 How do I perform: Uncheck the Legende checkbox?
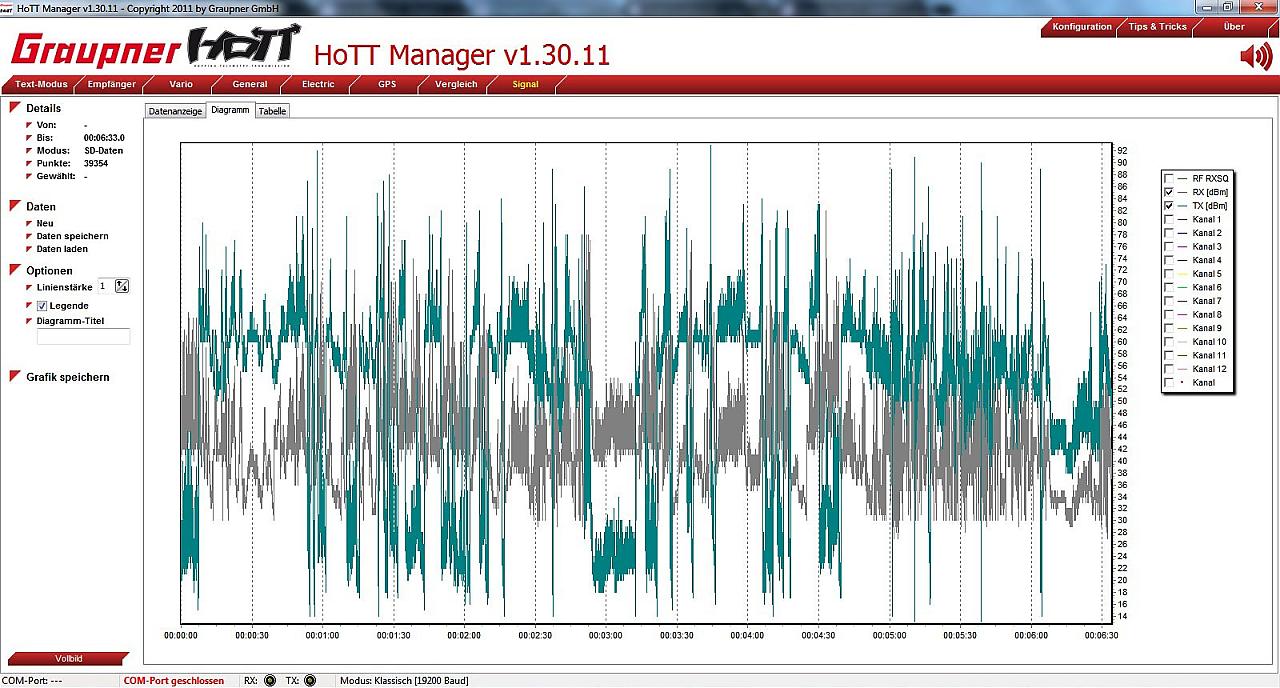tap(42, 306)
